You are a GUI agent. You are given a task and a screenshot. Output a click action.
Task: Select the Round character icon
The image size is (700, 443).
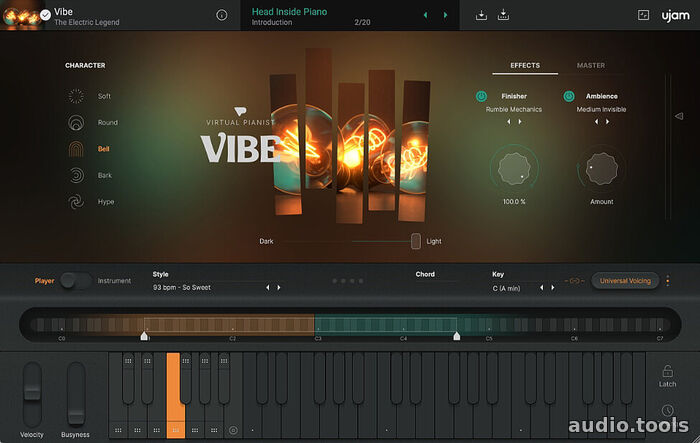(x=76, y=123)
